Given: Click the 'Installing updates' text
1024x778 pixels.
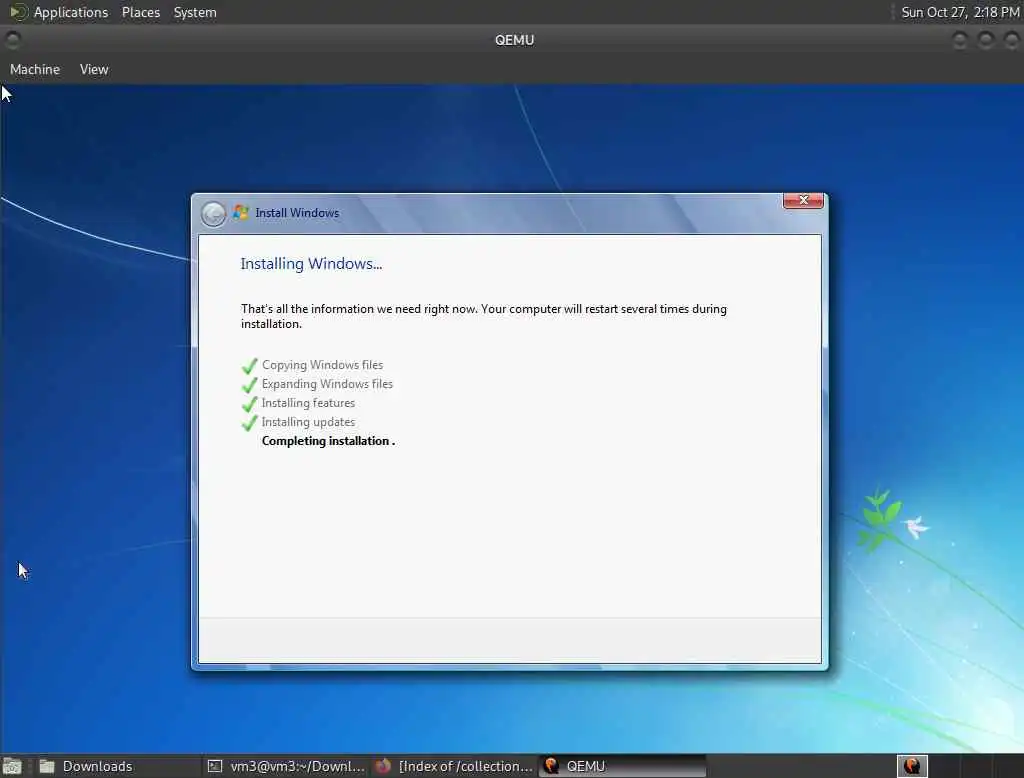Looking at the screenshot, I should point(308,421).
